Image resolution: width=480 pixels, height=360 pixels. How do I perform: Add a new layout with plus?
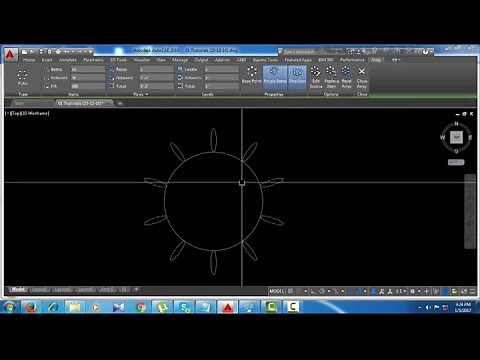tap(136, 289)
